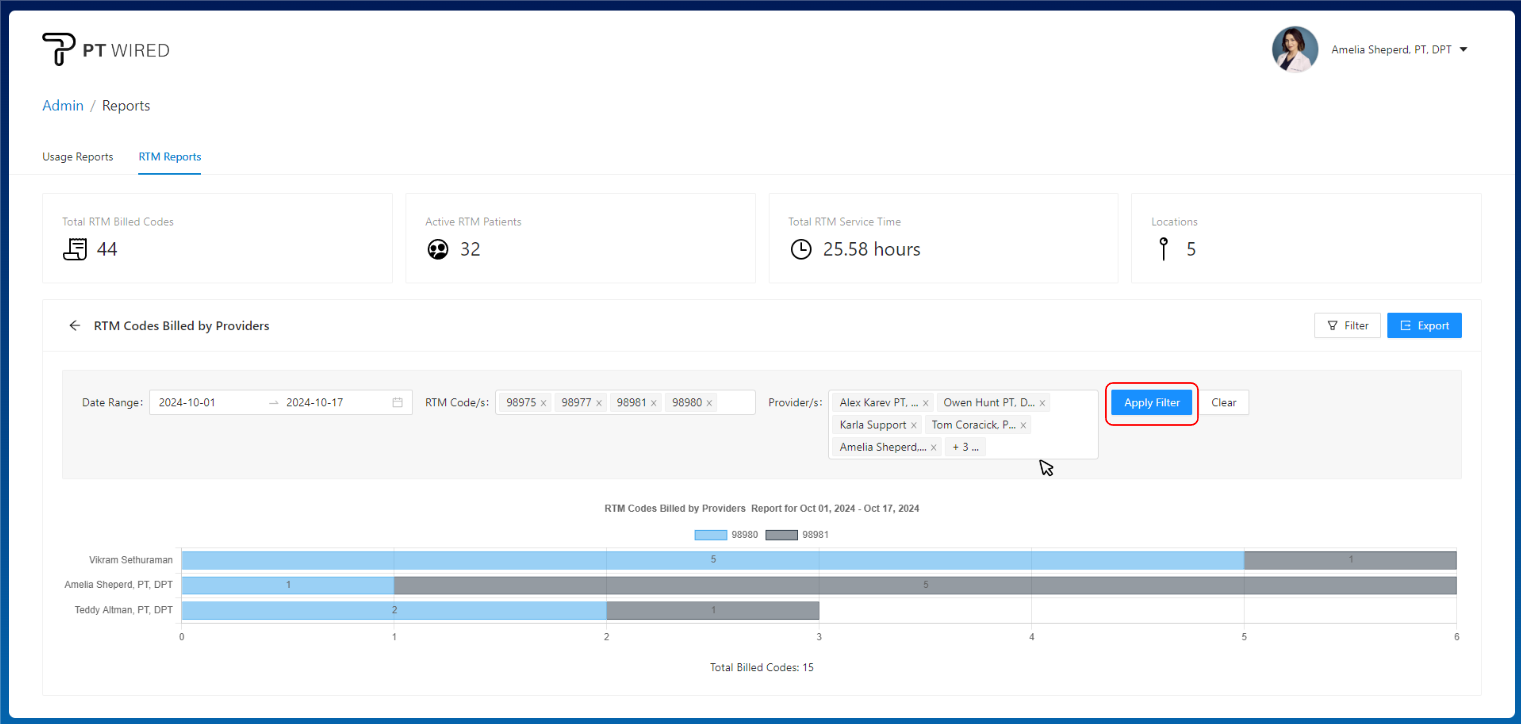
Task: Remove Tom Coracick provider tag
Action: coord(1023,425)
